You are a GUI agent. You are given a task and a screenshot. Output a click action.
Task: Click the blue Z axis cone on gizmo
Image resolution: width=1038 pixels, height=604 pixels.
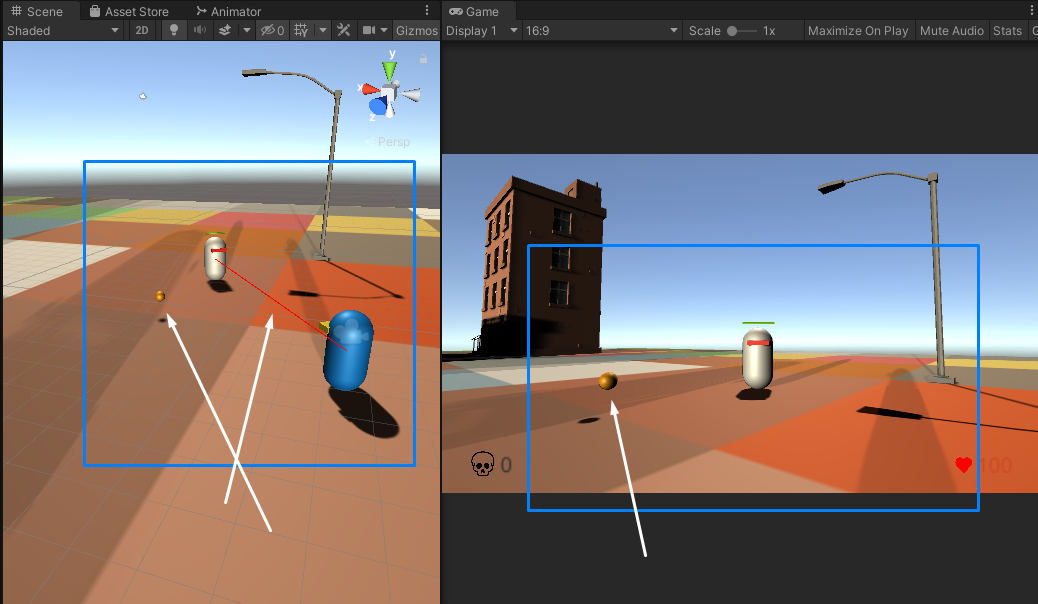[379, 105]
